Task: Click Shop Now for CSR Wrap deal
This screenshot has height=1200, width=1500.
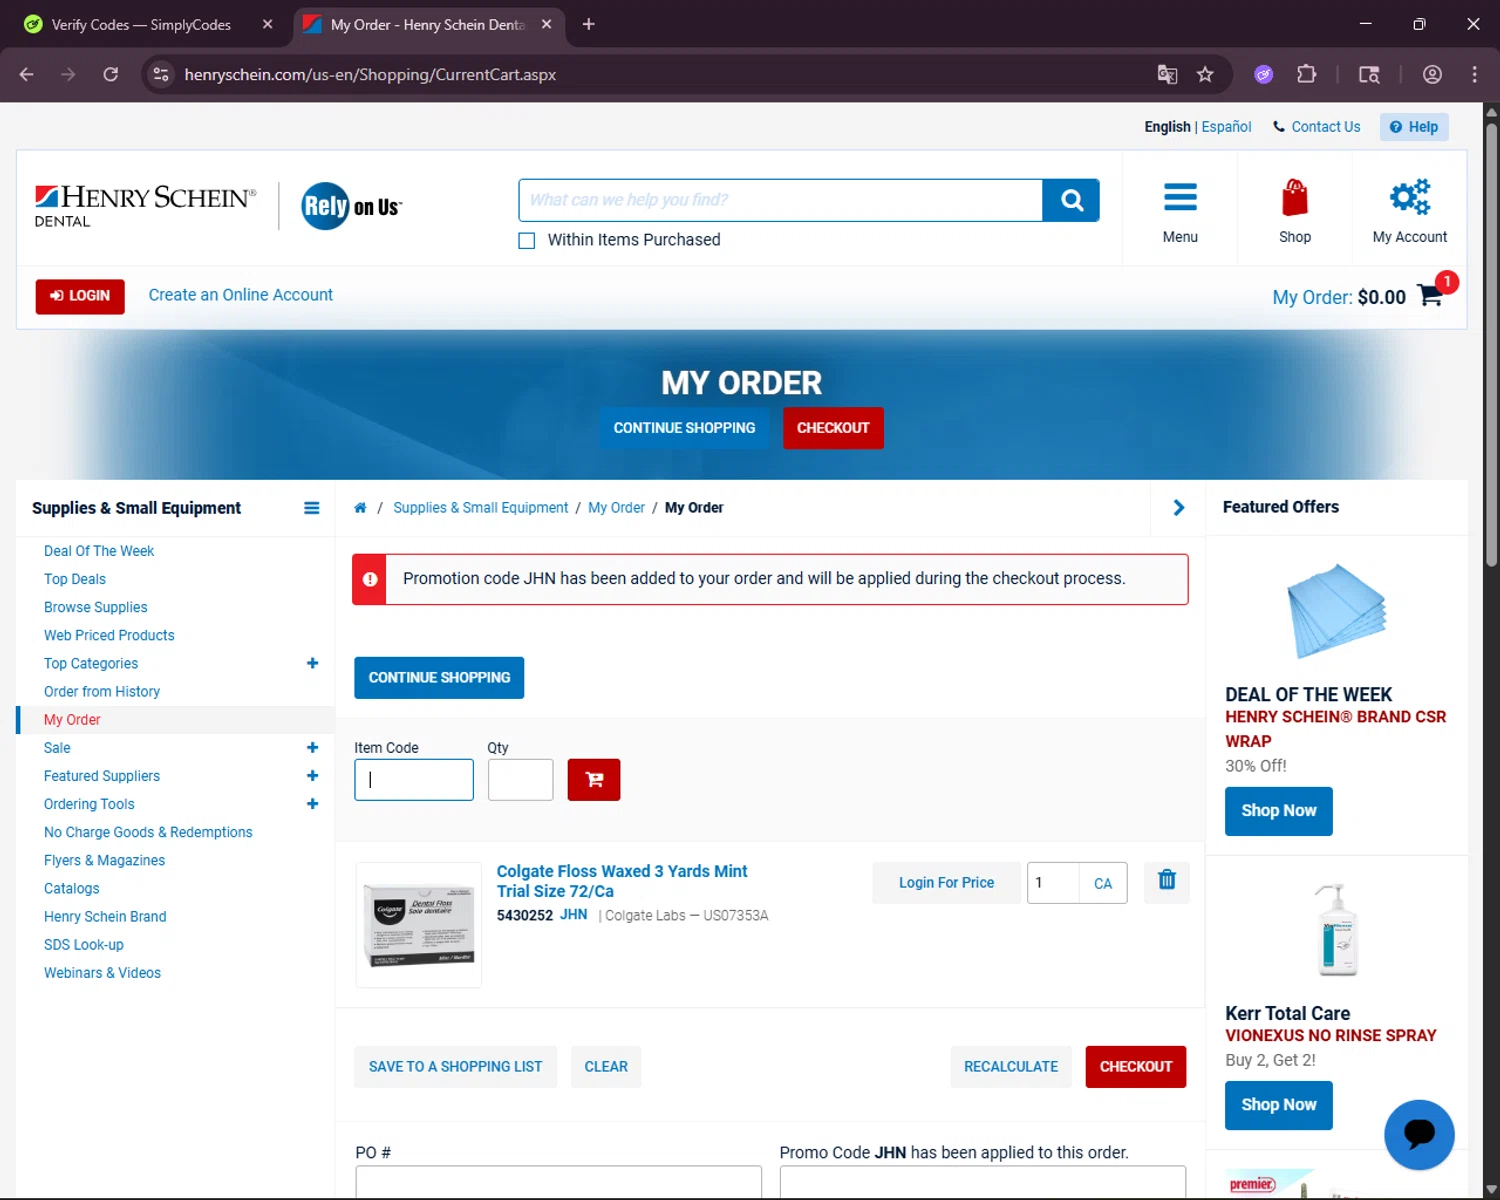Action: 1278,811
